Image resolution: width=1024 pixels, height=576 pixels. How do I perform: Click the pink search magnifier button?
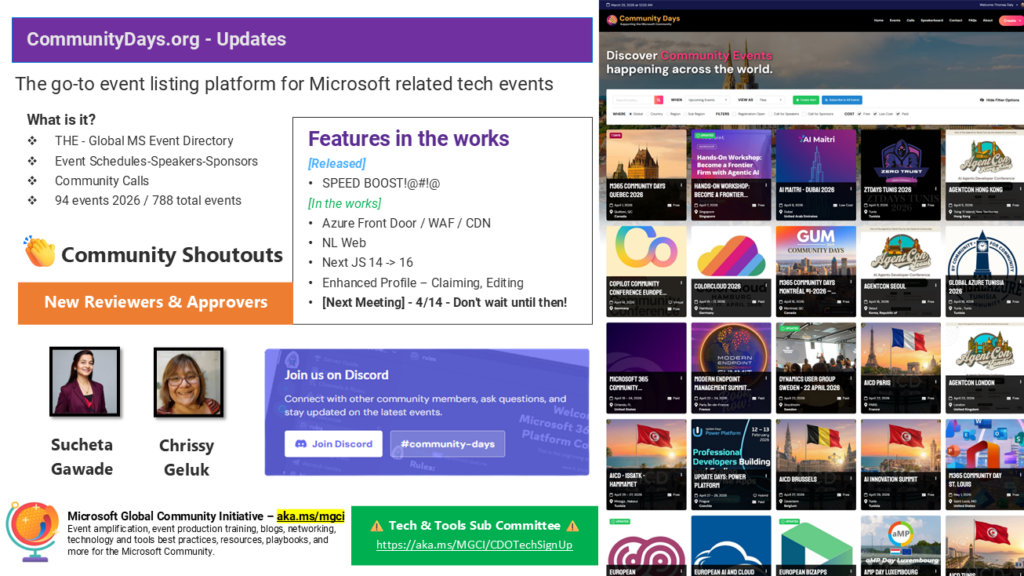[658, 100]
